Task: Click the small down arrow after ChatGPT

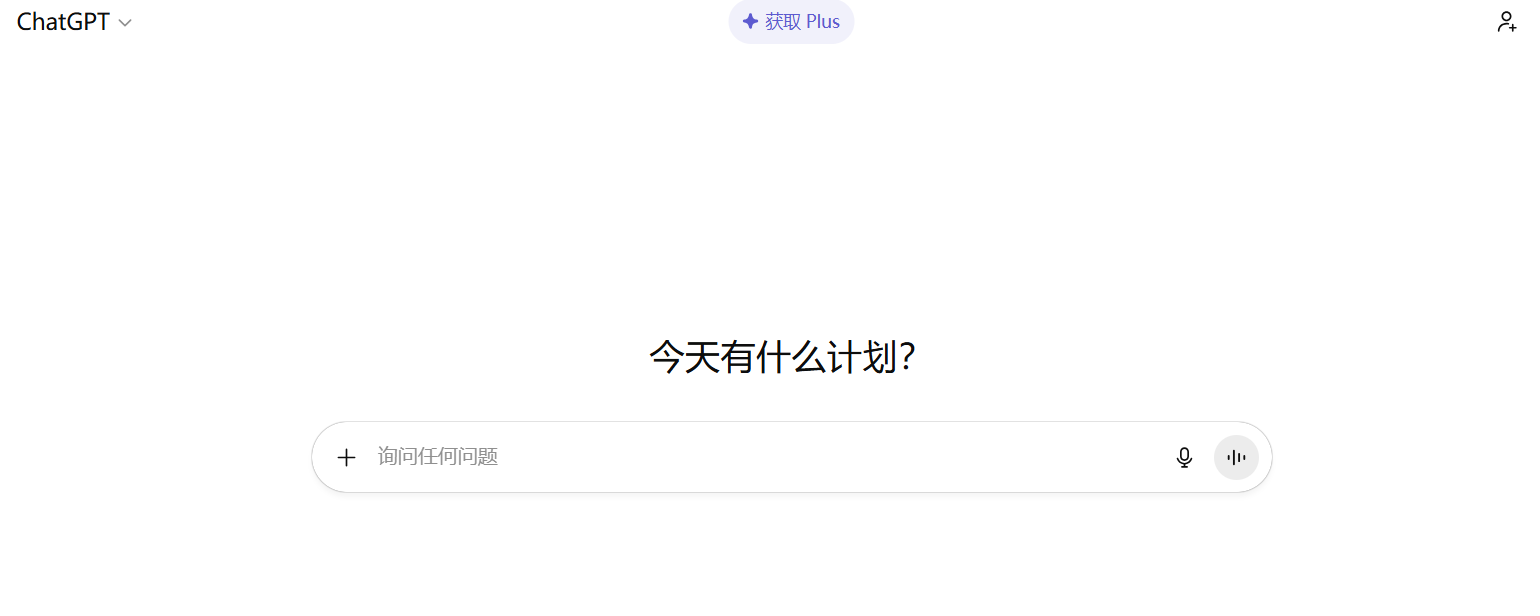Action: [x=125, y=23]
